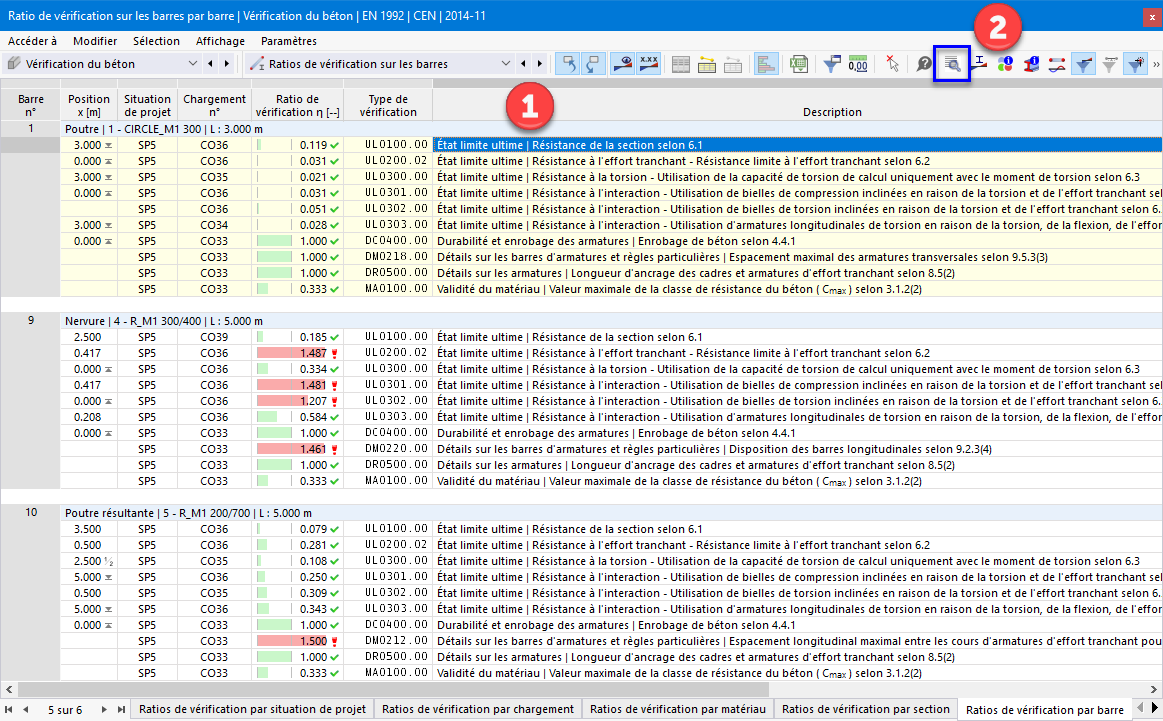Click the greyed-out member table icon
1163x721 pixels.
[733, 65]
